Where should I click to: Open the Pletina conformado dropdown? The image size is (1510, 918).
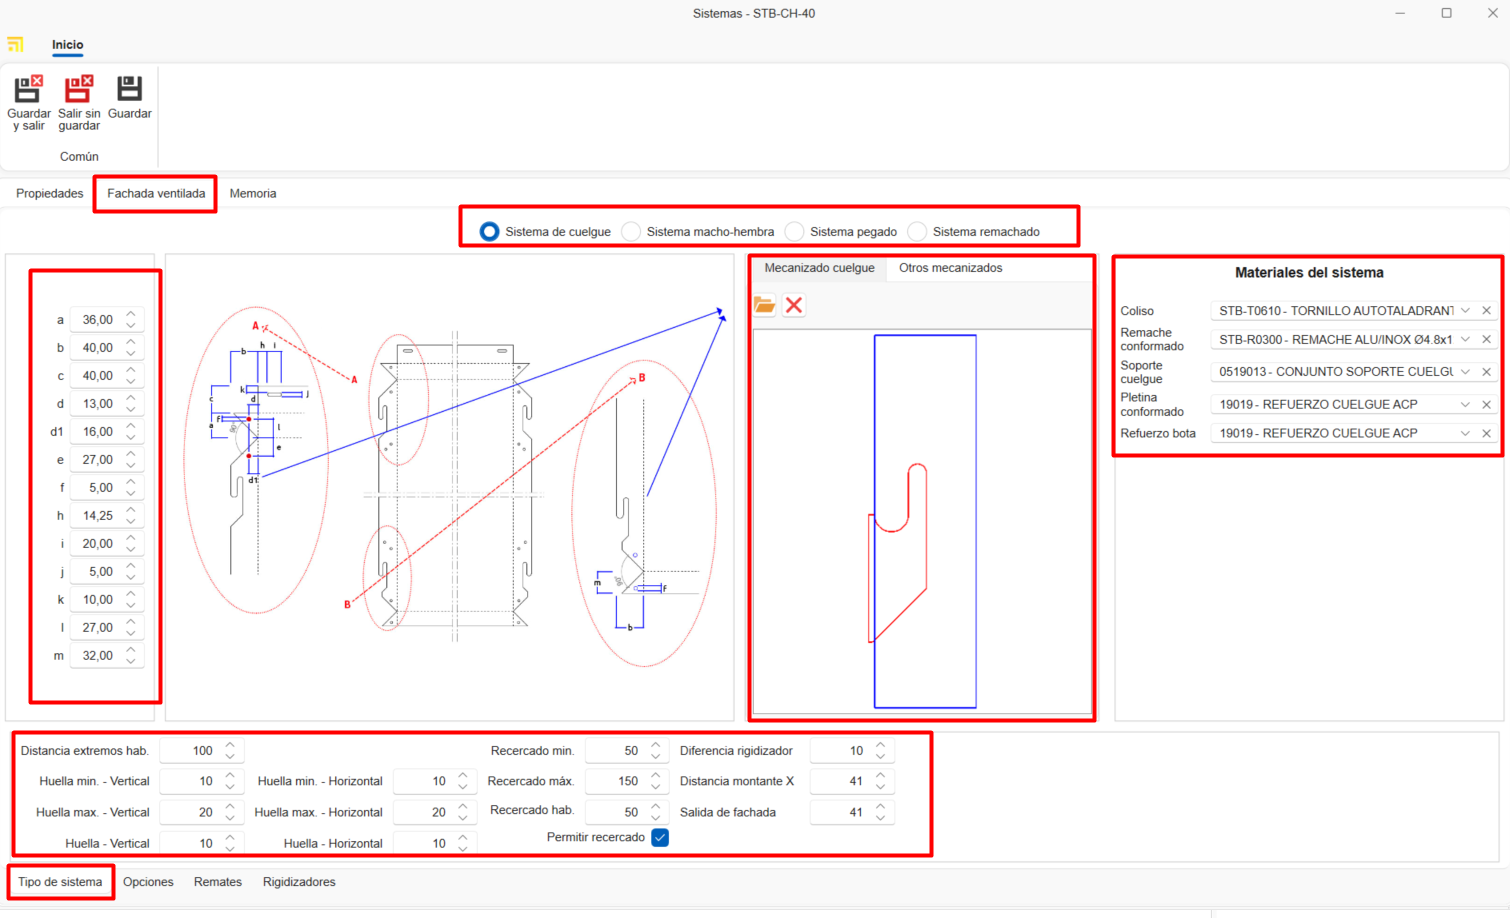(x=1465, y=405)
